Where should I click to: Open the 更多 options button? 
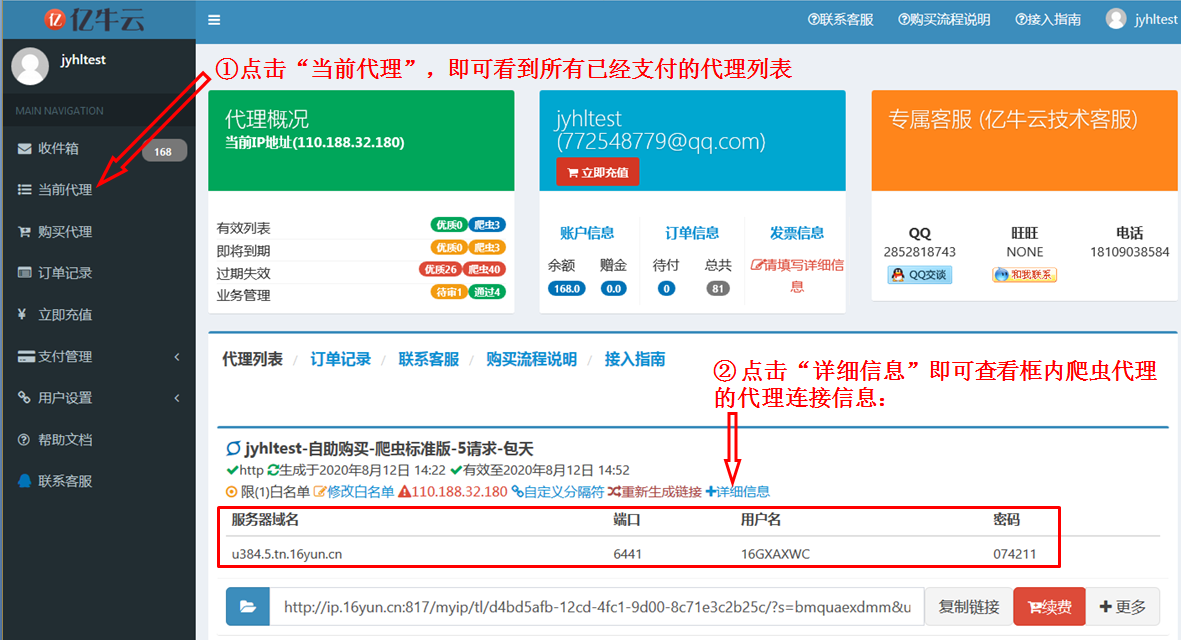[1122, 606]
